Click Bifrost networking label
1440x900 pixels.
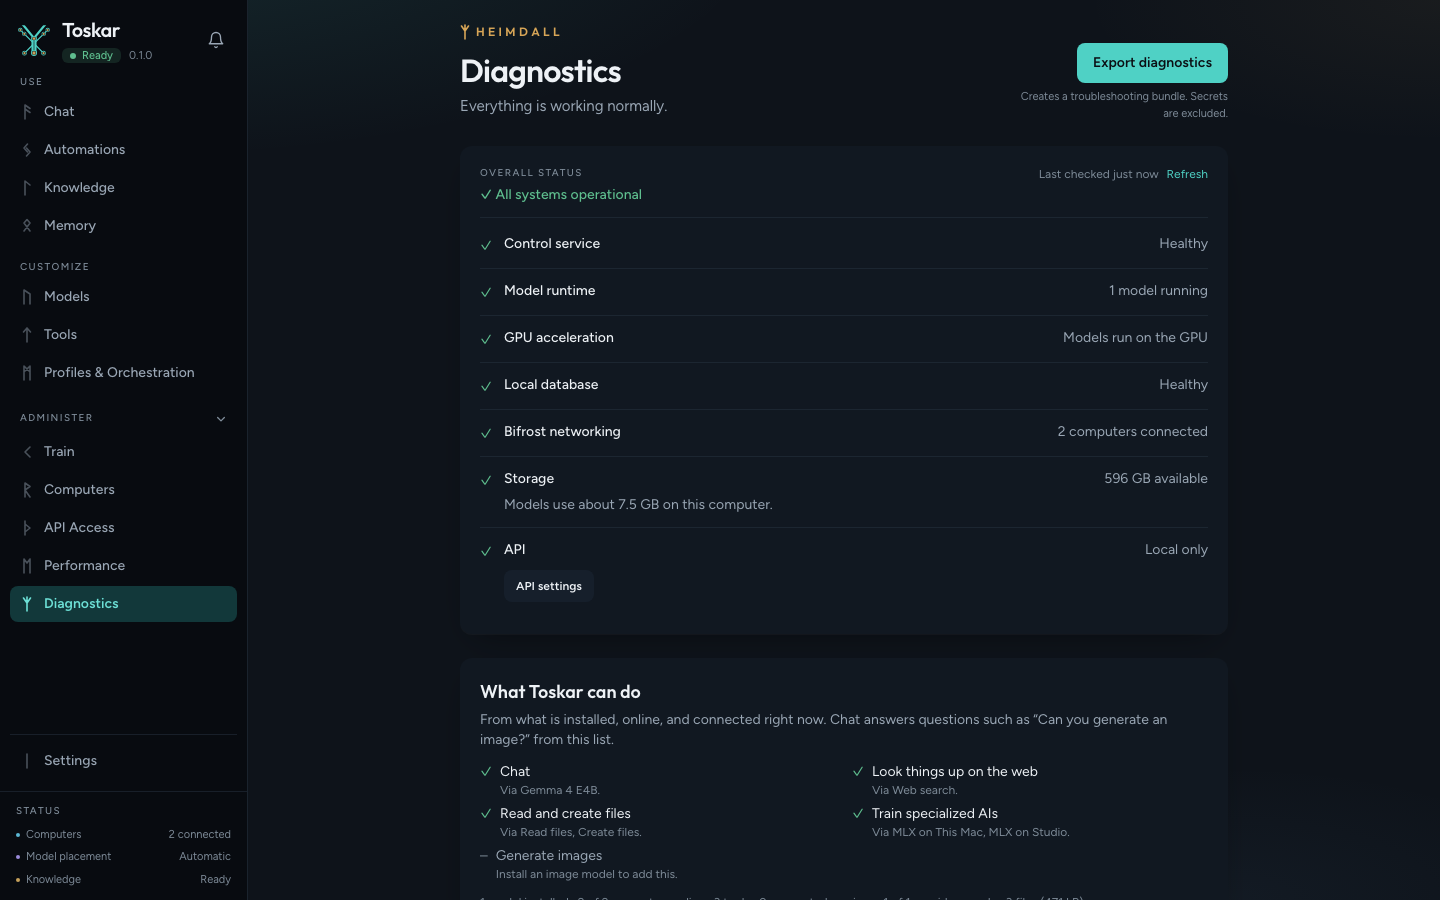(x=562, y=432)
